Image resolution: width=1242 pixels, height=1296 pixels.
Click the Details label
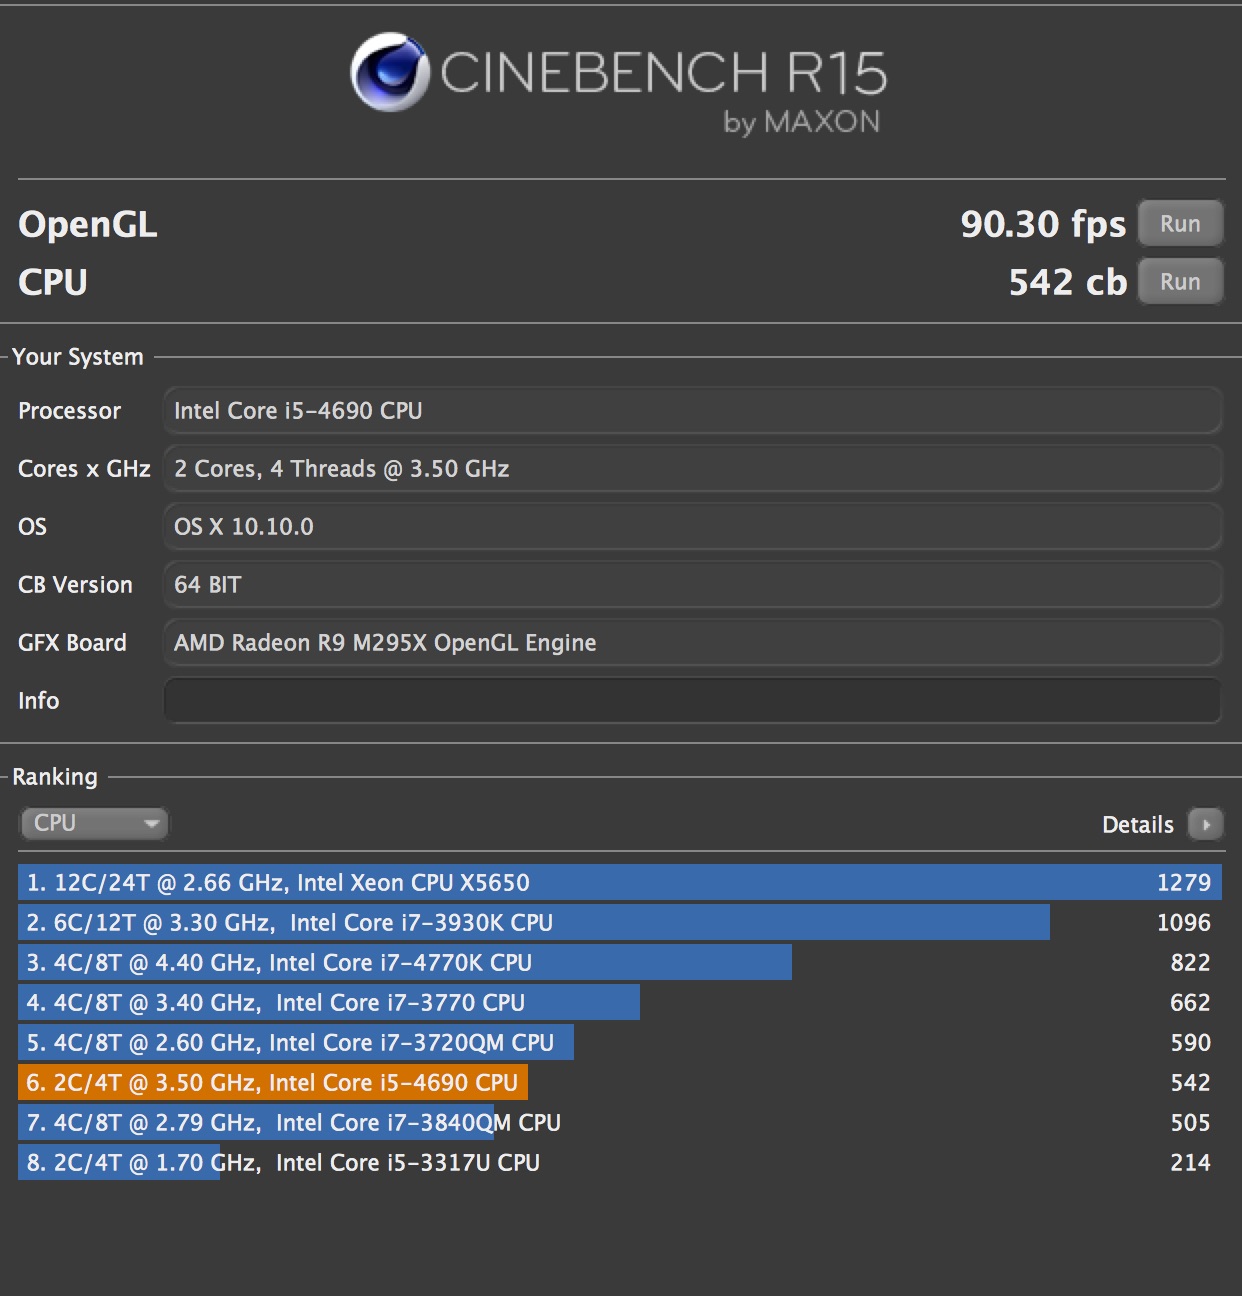(x=1137, y=825)
